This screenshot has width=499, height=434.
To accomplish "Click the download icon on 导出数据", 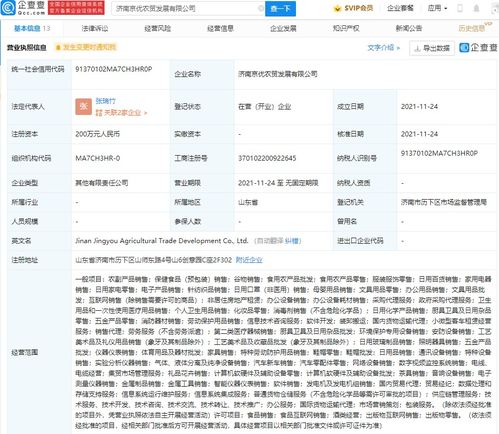I will tap(417, 48).
